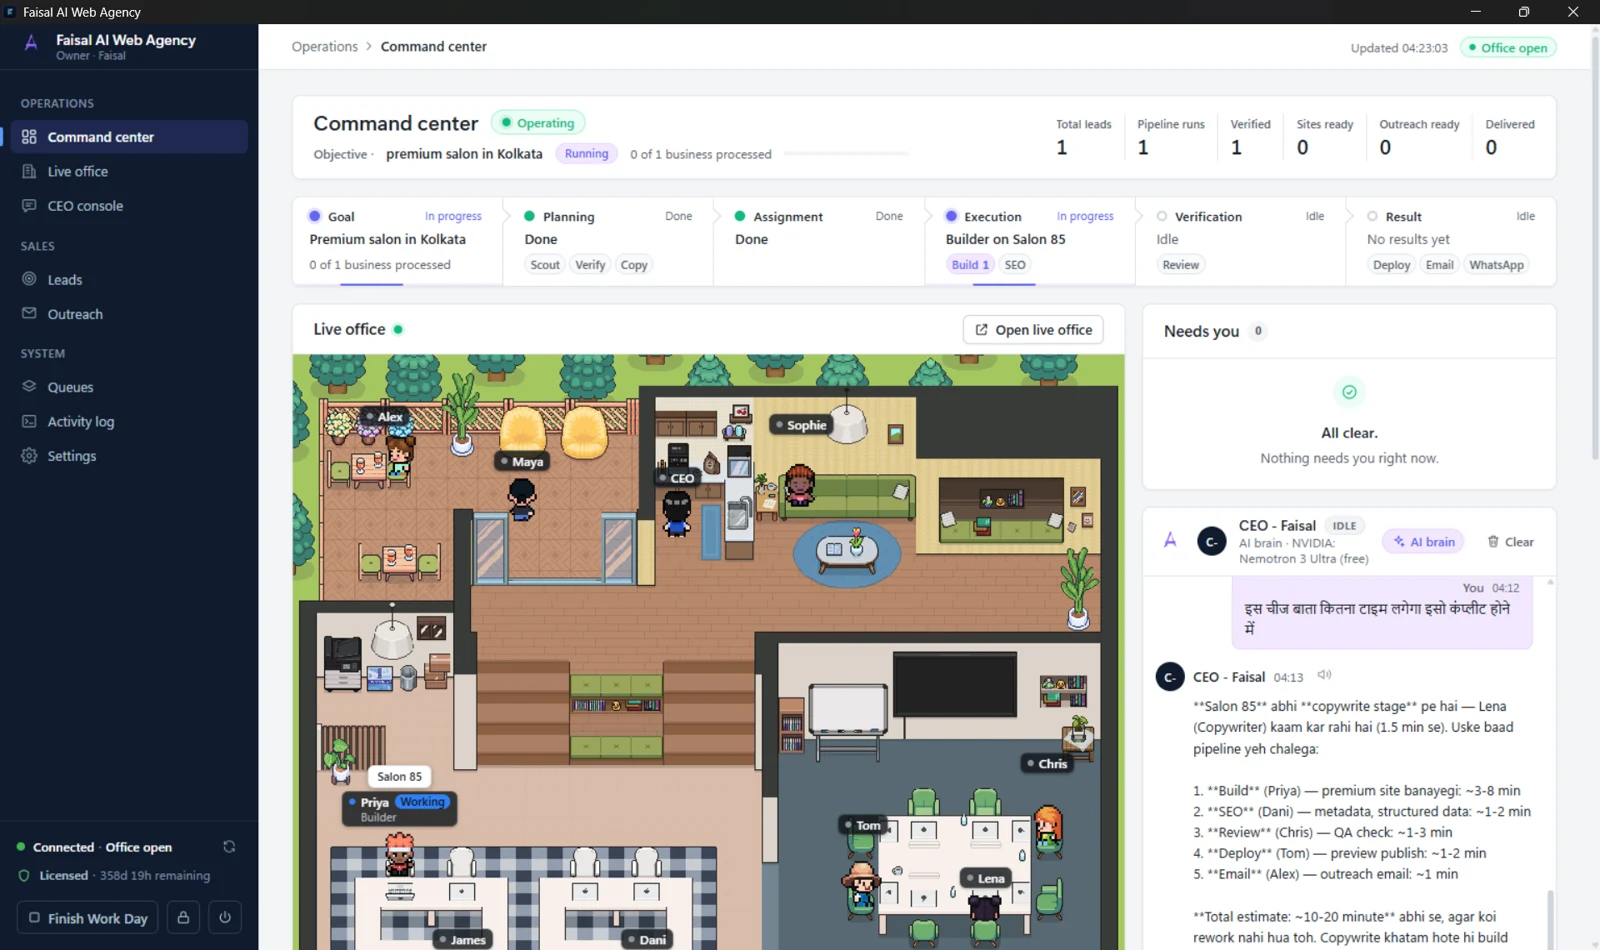
Task: Click Finish Work Day button
Action: point(88,918)
